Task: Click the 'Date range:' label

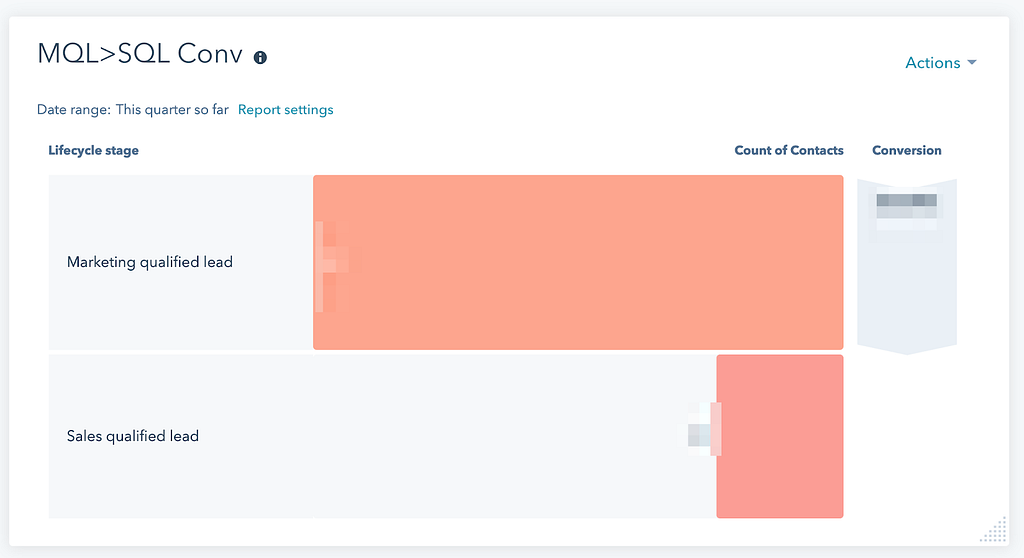Action: pyautogui.click(x=73, y=110)
